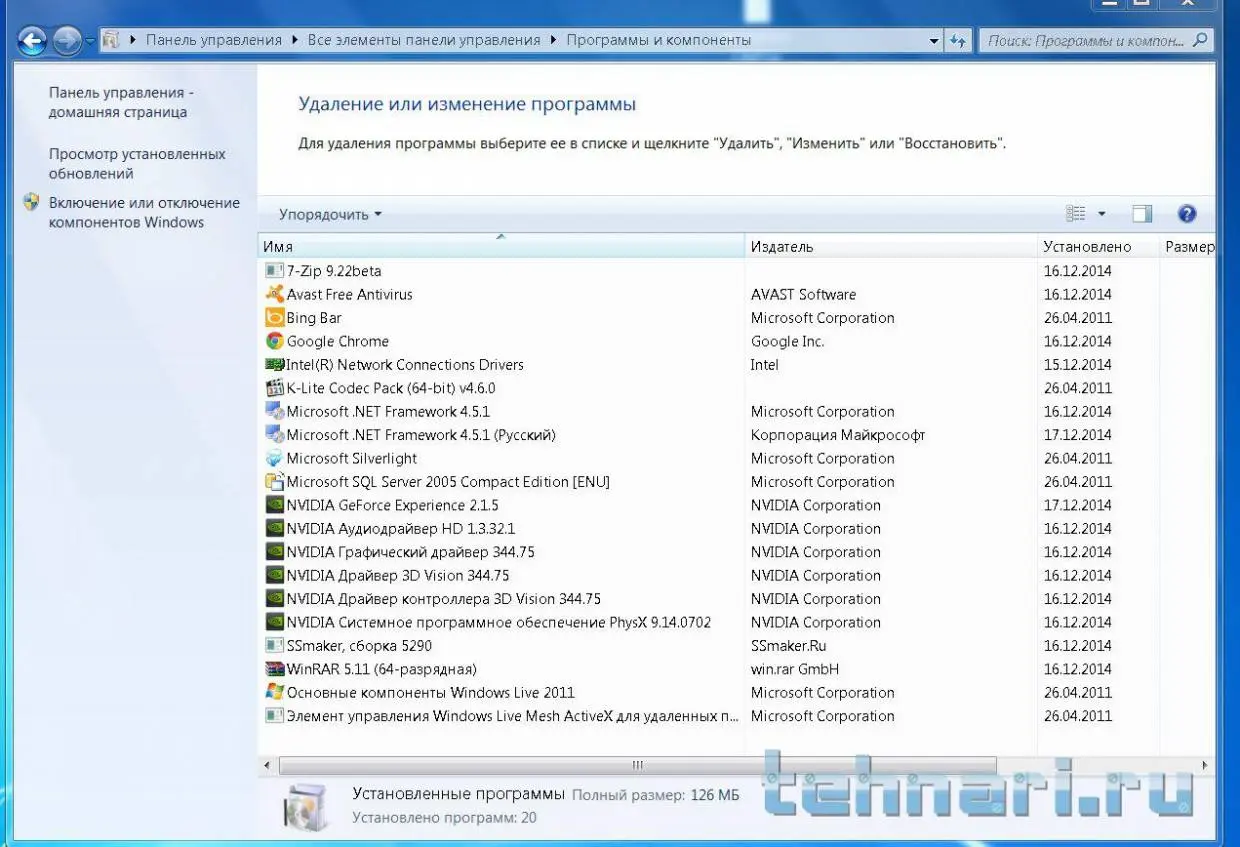1240x847 pixels.
Task: Click Все элементы панели управления breadcrumb
Action: click(424, 40)
